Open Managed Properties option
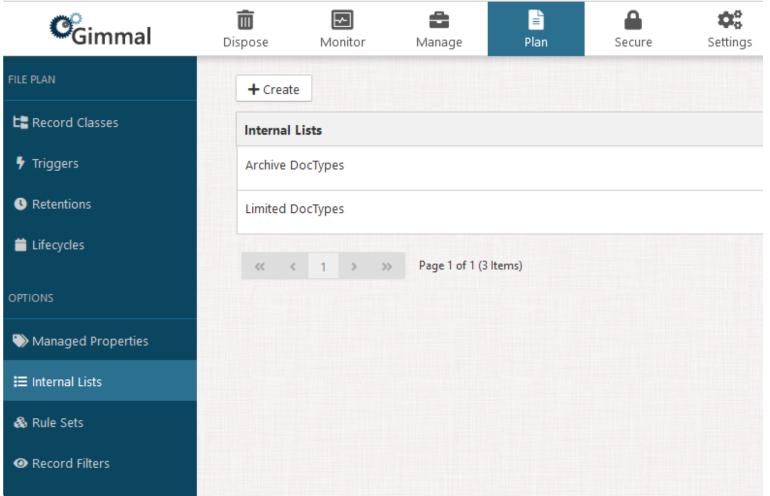The height and width of the screenshot is (496, 770). point(89,341)
